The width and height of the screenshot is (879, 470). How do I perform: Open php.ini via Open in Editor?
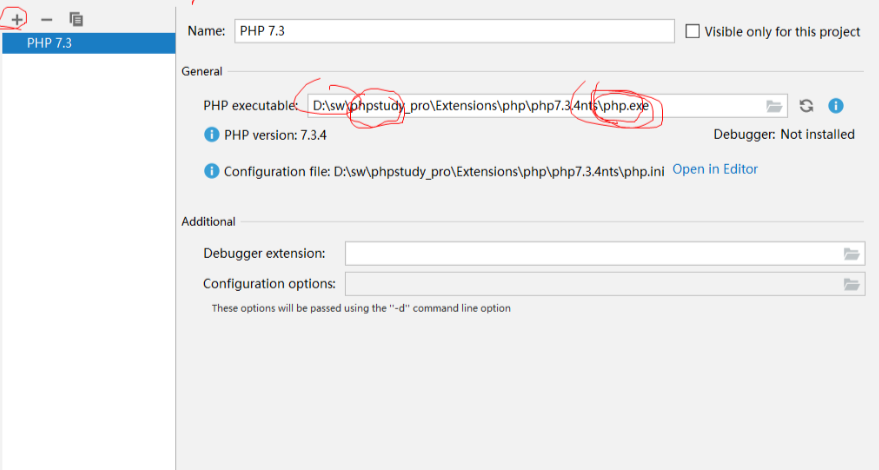[x=715, y=169]
